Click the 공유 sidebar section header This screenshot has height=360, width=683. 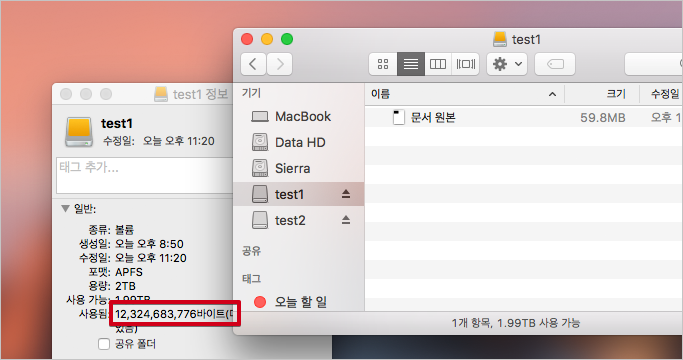coord(251,251)
